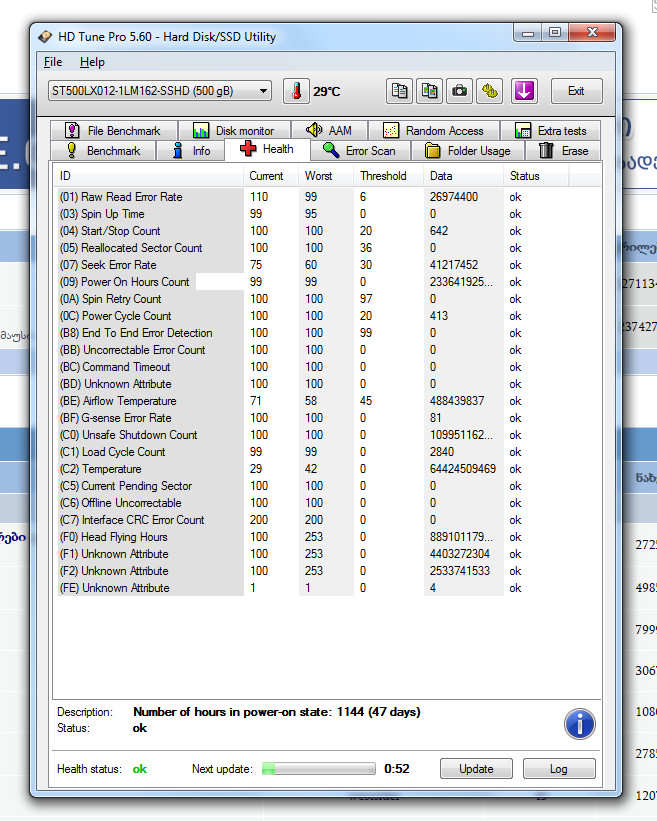Sort by the Current column header

pyautogui.click(x=271, y=176)
